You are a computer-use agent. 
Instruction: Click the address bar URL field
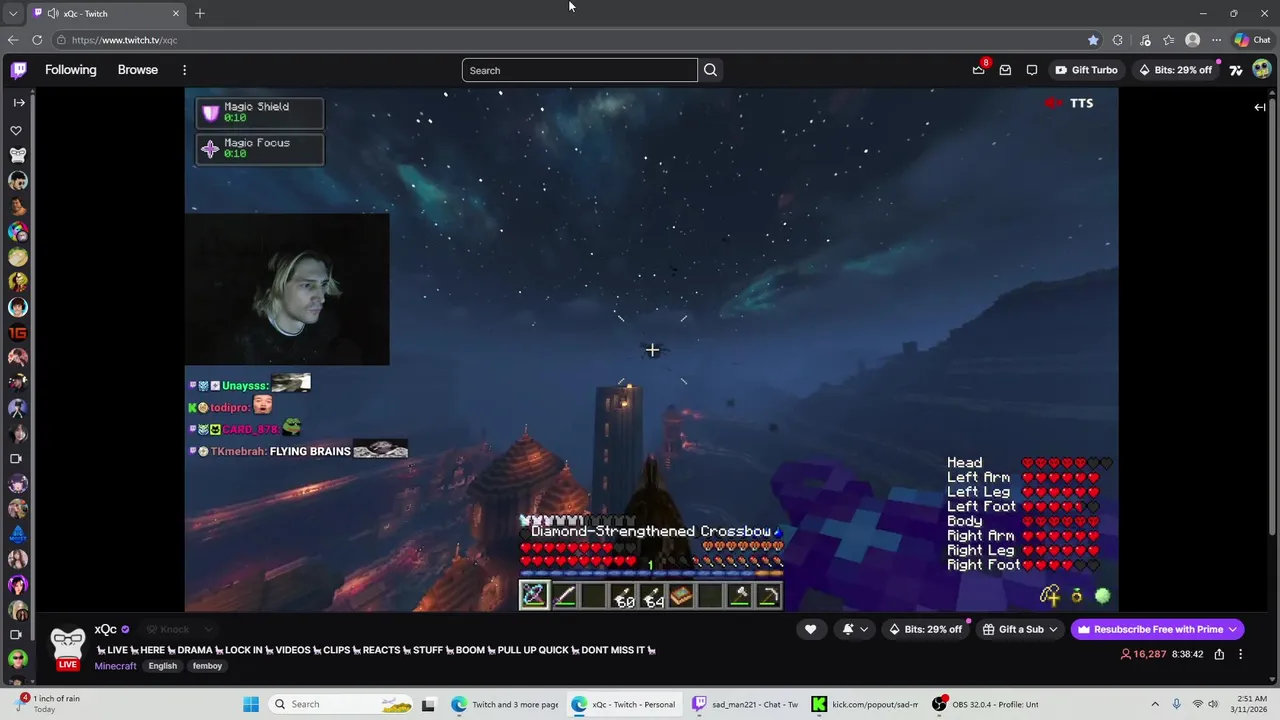pos(565,40)
